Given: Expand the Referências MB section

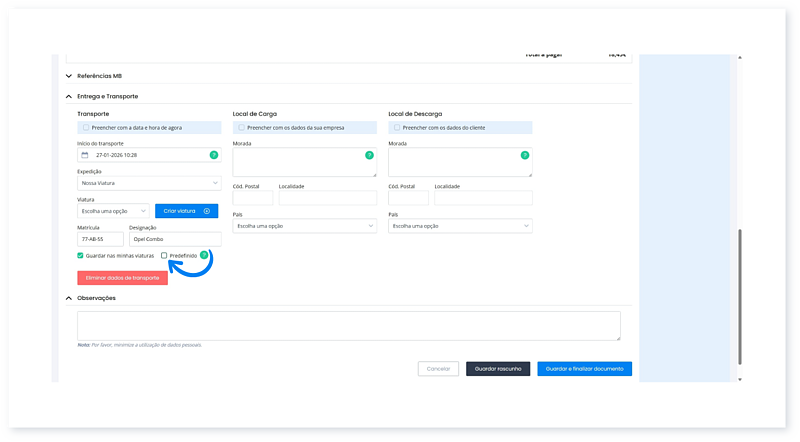Looking at the screenshot, I should tap(68, 76).
